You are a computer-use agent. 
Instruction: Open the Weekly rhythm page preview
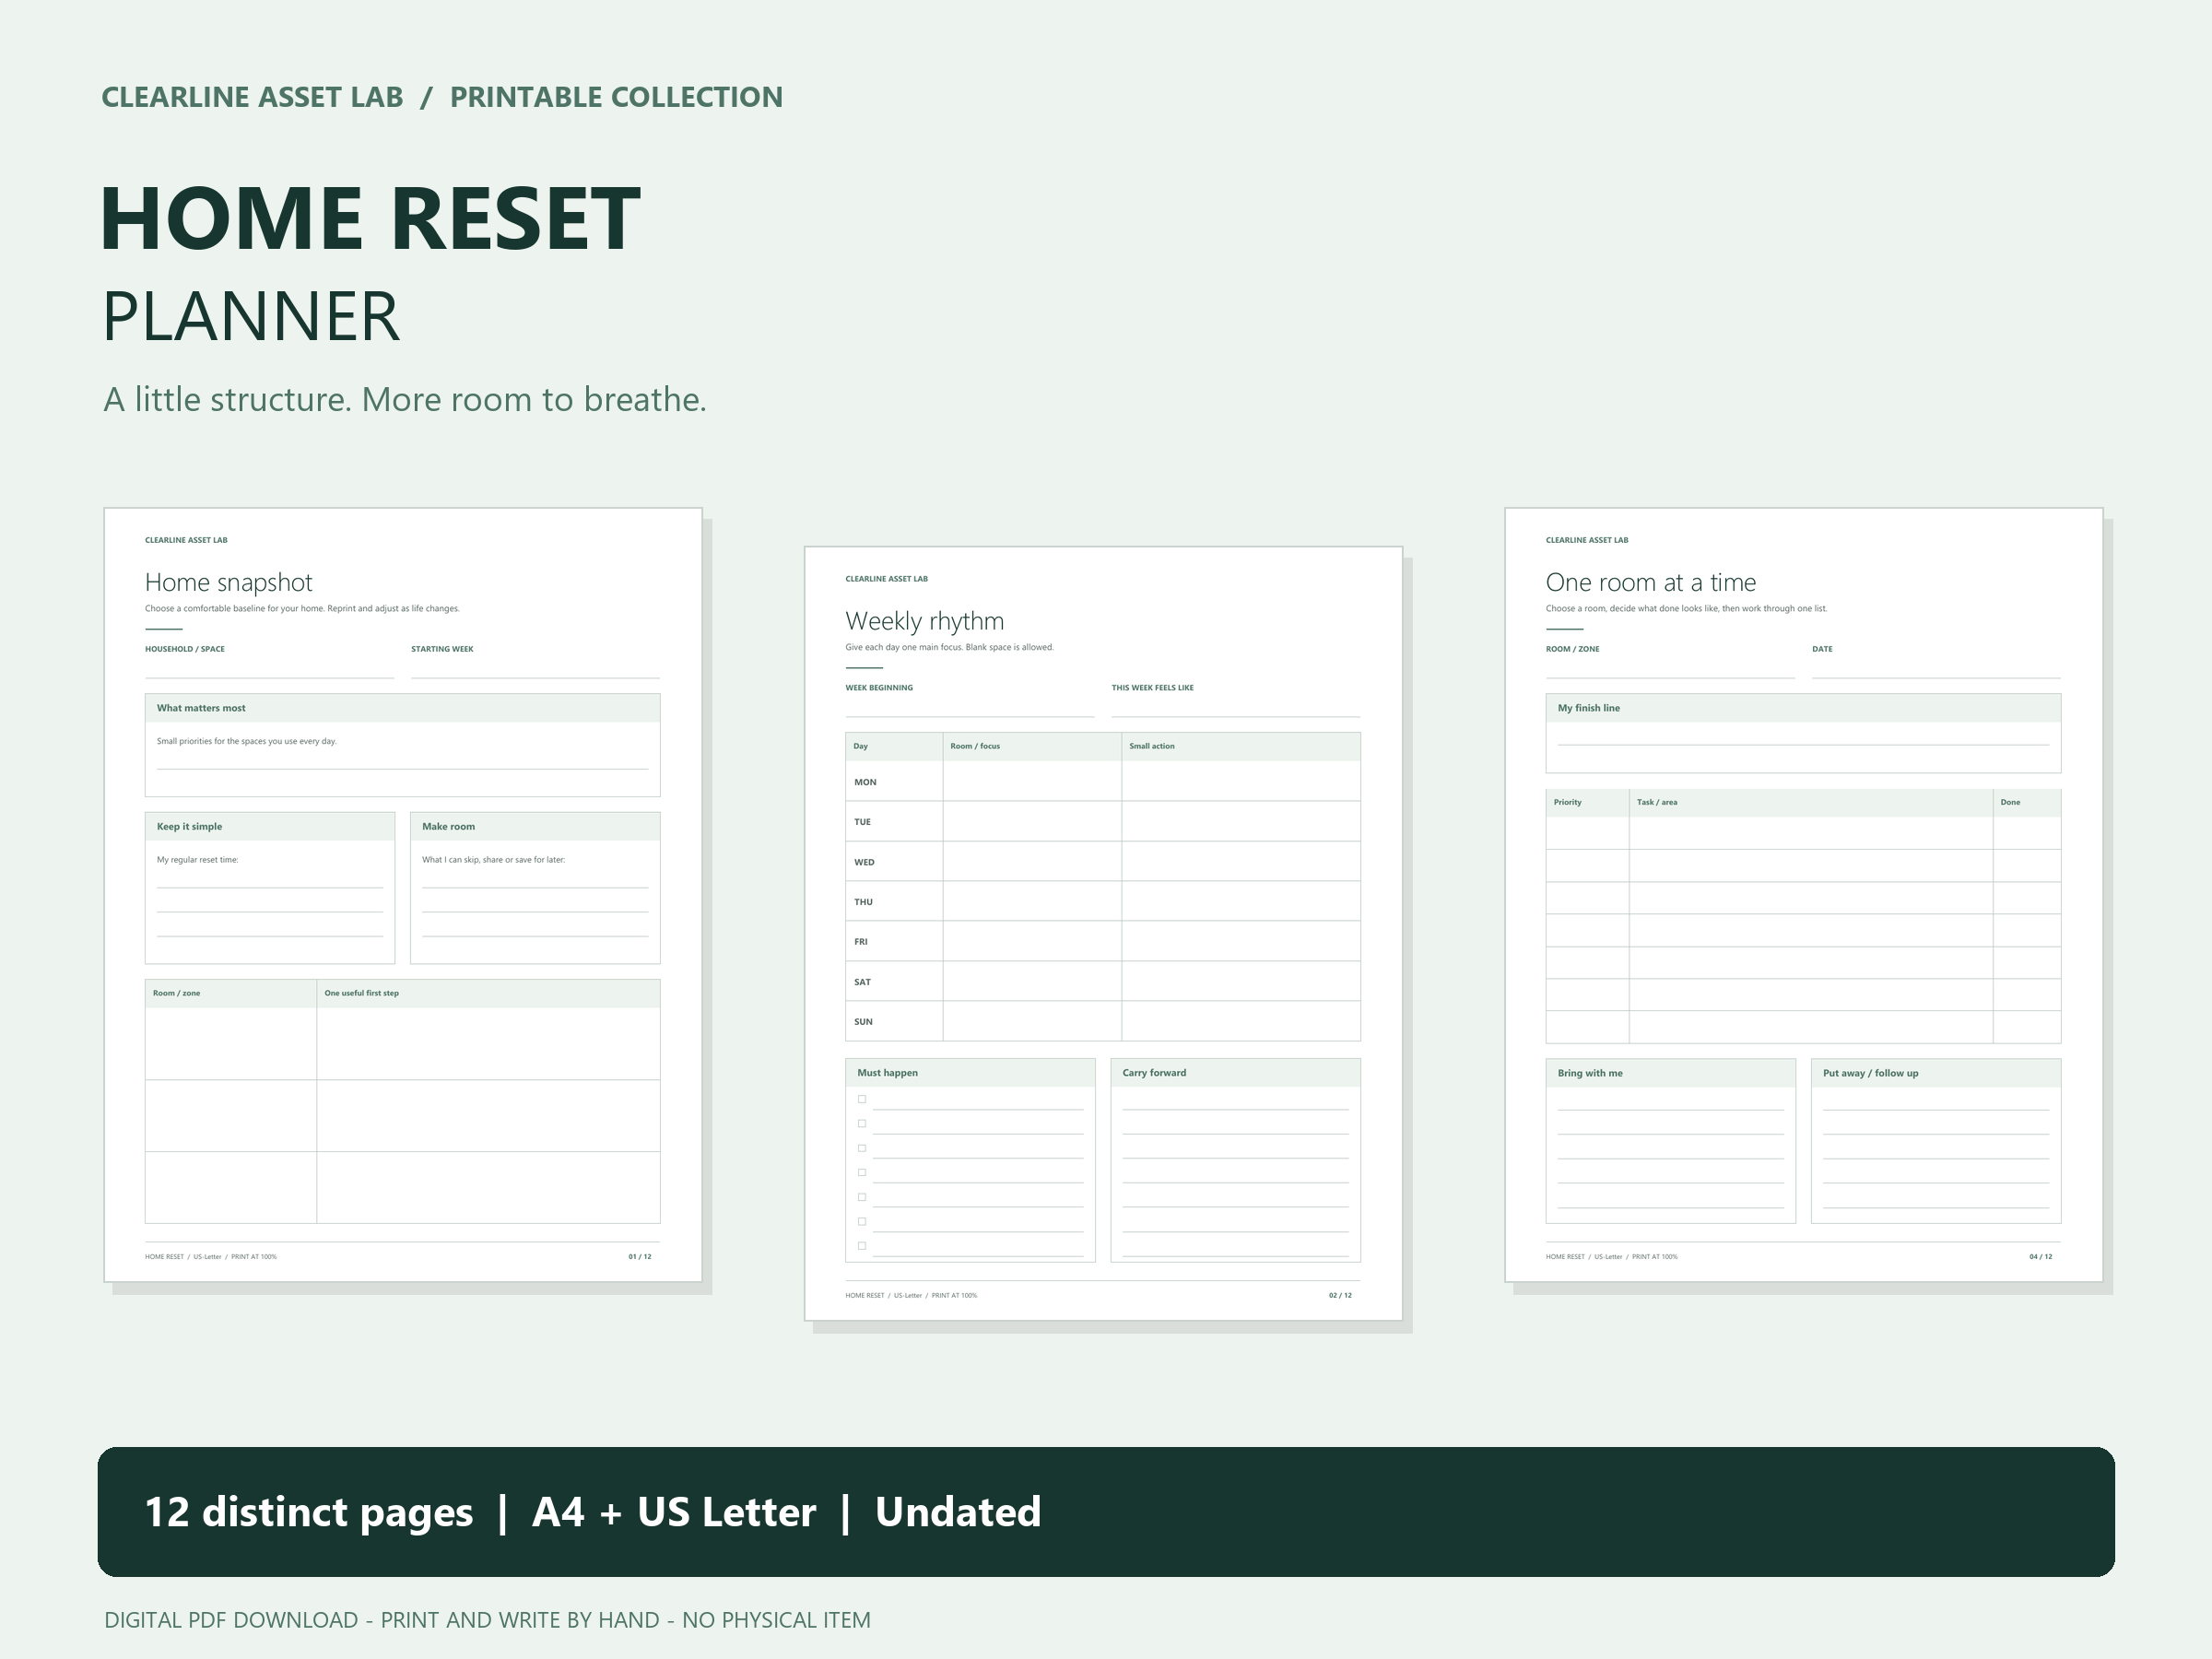[1103, 933]
